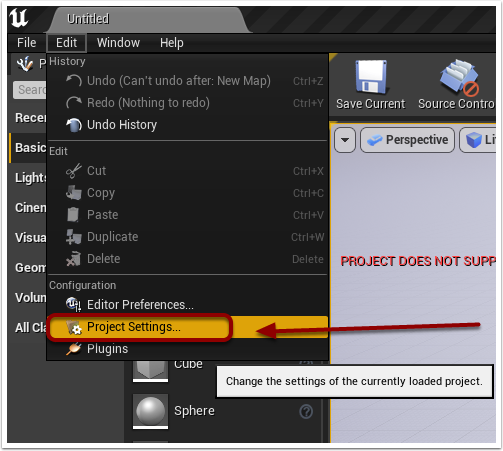Screen dimensions: 503x451
Task: Click the help question mark next to Sphere
Action: coord(306,411)
